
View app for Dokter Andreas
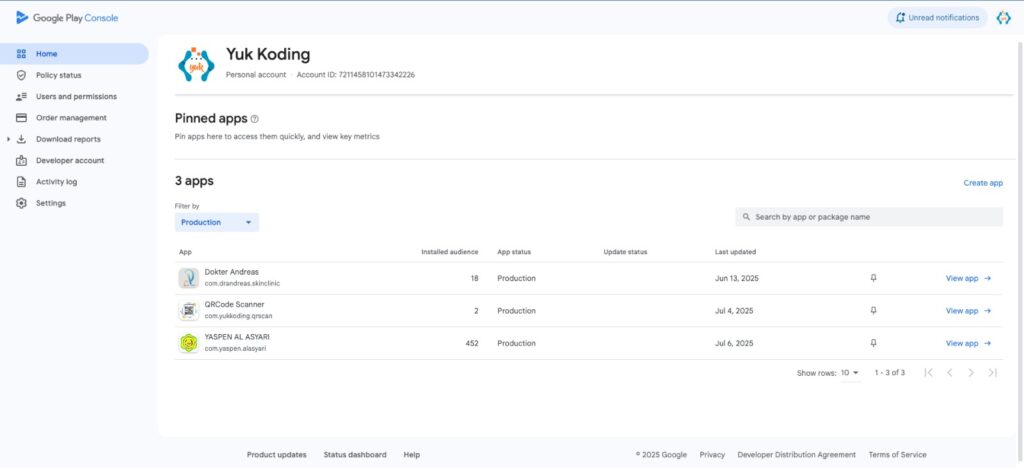point(968,278)
